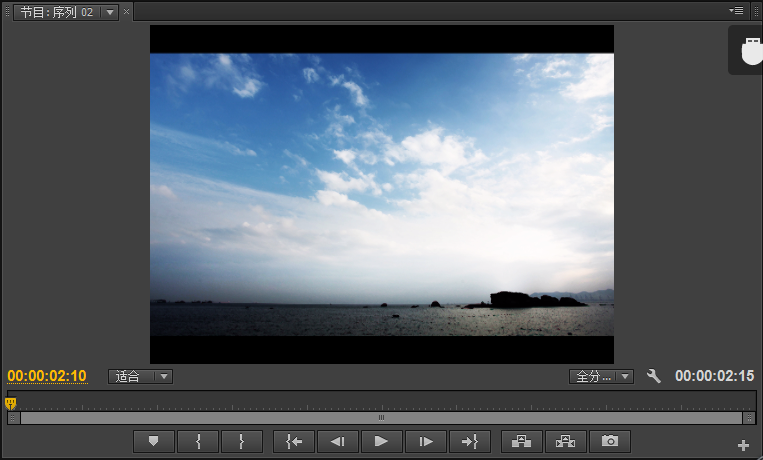The width and height of the screenshot is (763, 460).
Task: Mark Out point with right brace button
Action: point(242,442)
